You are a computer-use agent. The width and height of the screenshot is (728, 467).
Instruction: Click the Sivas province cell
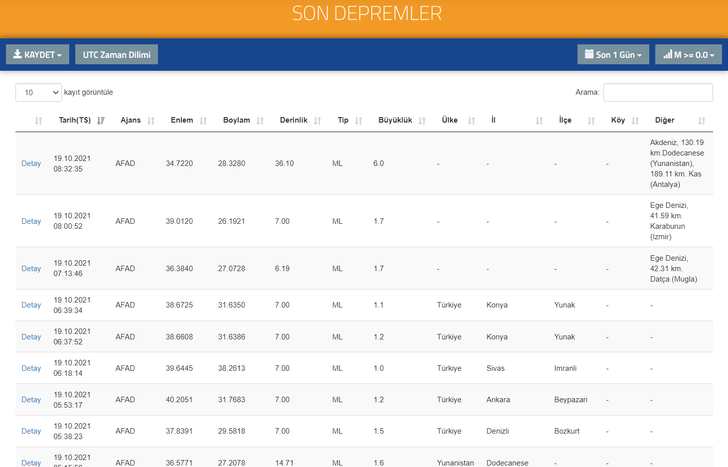coord(495,368)
